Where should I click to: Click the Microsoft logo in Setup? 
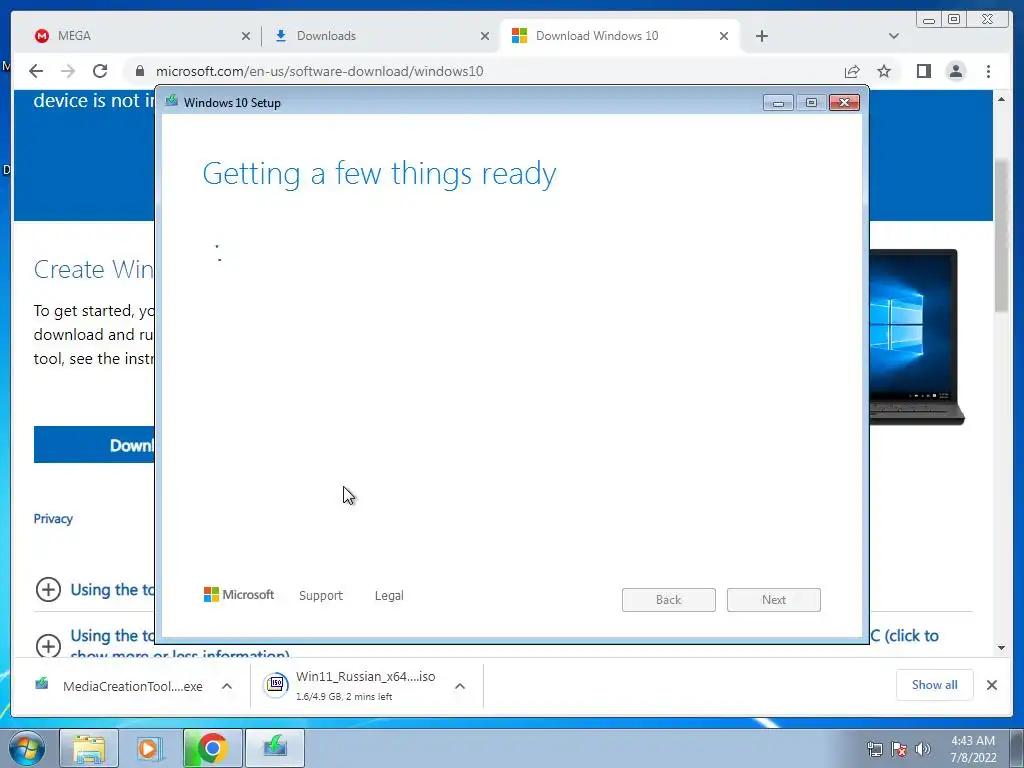tap(239, 594)
